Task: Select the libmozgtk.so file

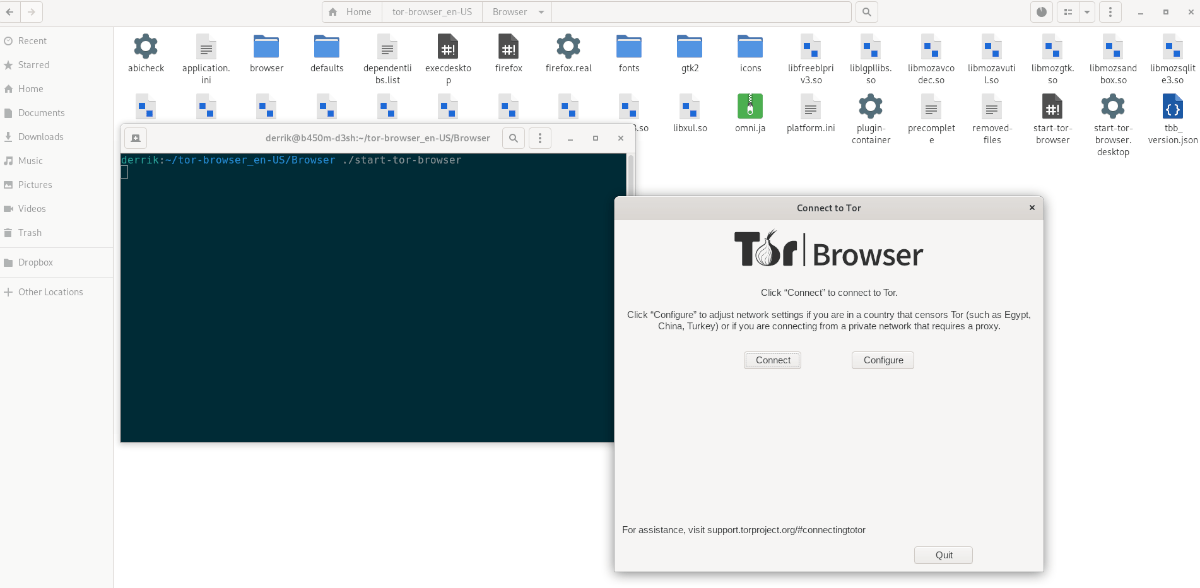Action: [1052, 46]
